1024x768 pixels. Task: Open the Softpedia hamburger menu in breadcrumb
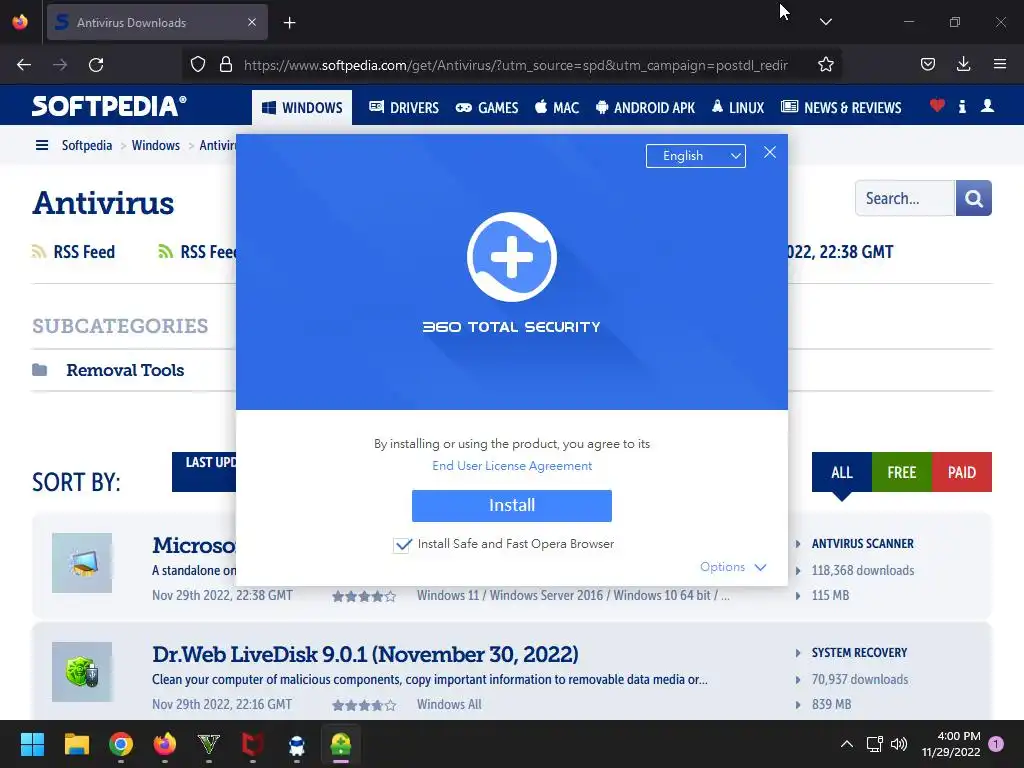(x=42, y=145)
